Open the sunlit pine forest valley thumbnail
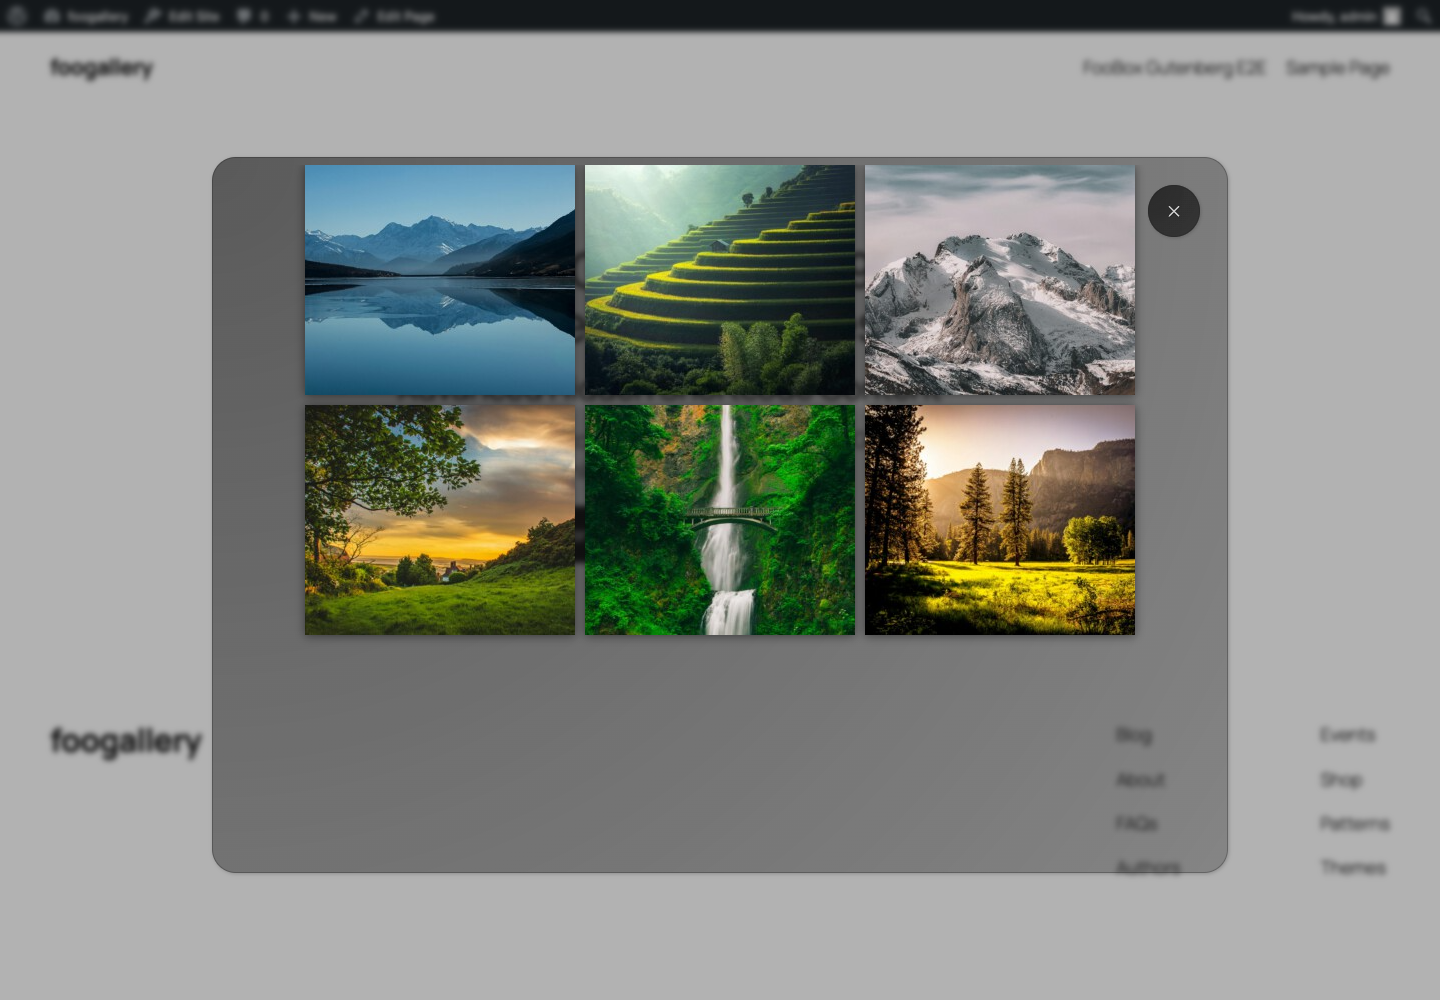This screenshot has width=1440, height=1000. [1000, 520]
